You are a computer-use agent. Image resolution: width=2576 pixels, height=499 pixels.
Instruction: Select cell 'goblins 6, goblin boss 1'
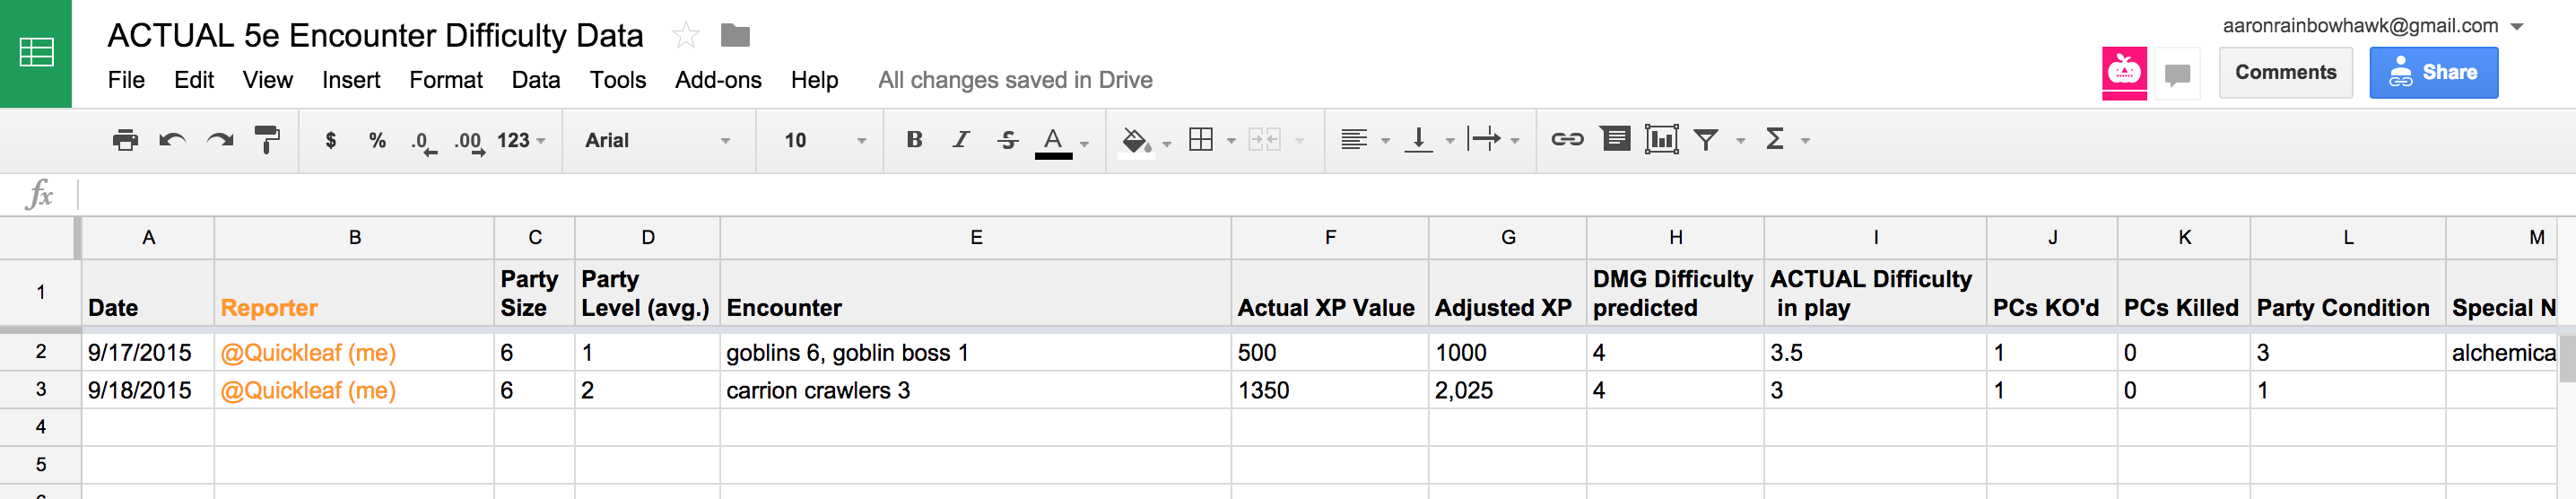pyautogui.click(x=976, y=353)
